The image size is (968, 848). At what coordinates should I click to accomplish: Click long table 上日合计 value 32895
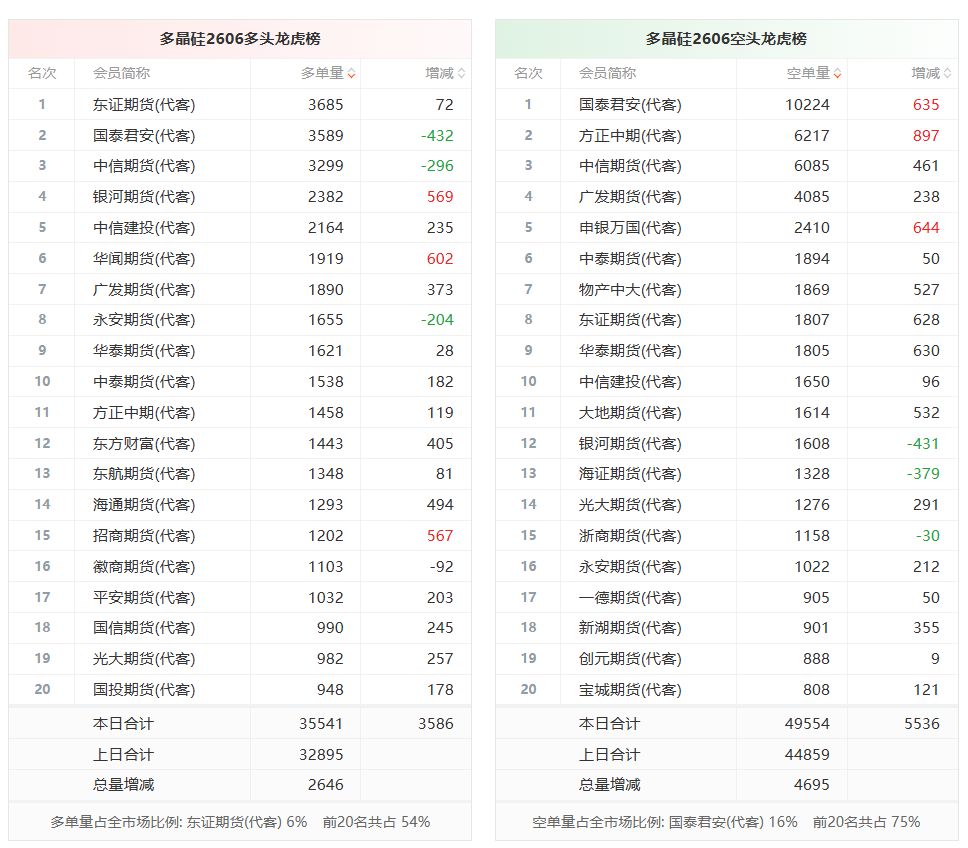(321, 754)
